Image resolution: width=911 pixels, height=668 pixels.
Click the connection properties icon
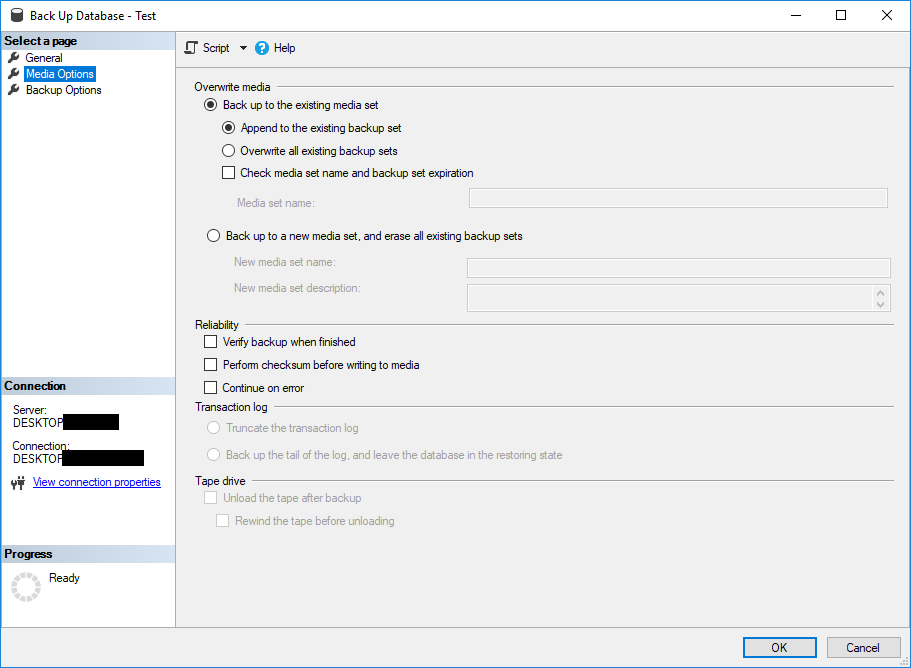(17, 483)
